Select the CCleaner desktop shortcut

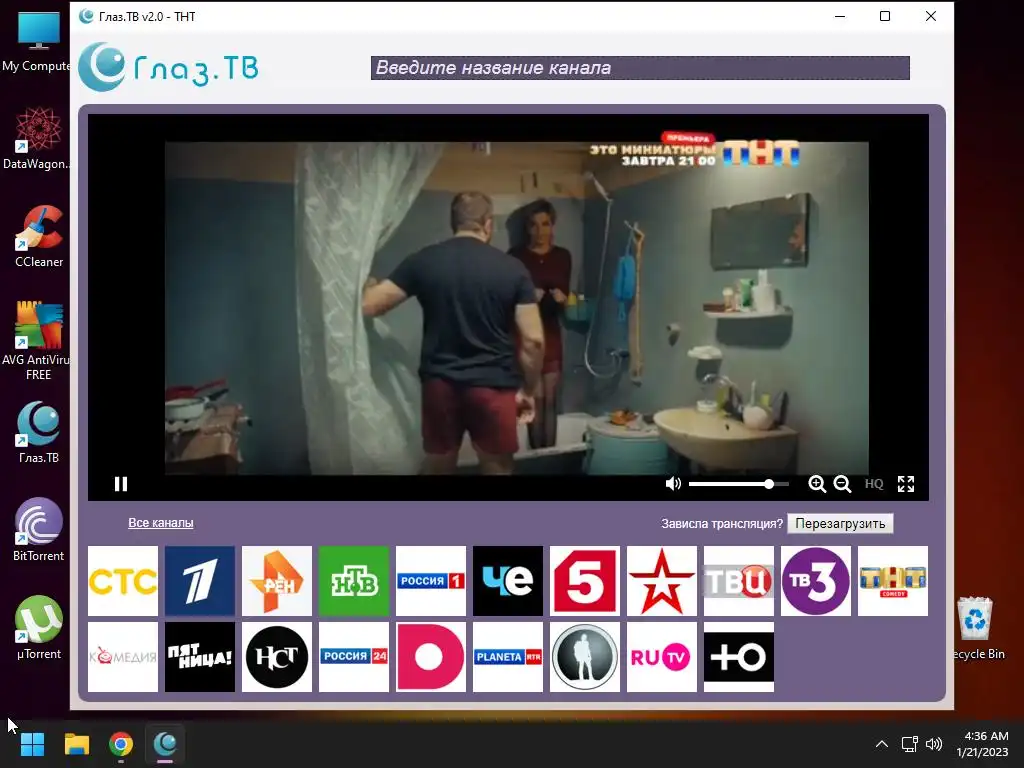39,236
